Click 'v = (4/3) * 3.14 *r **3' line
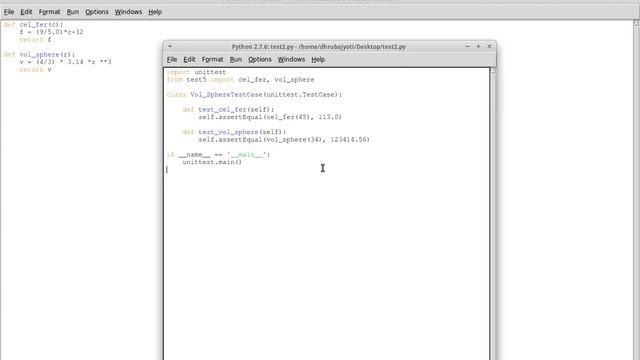640x360 pixels. pyautogui.click(x=65, y=62)
